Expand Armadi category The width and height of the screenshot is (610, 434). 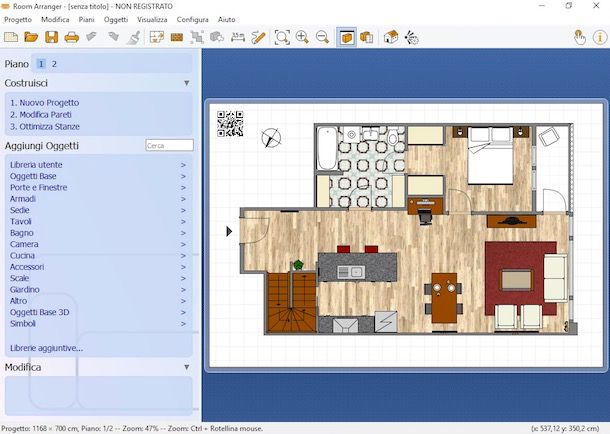click(98, 199)
